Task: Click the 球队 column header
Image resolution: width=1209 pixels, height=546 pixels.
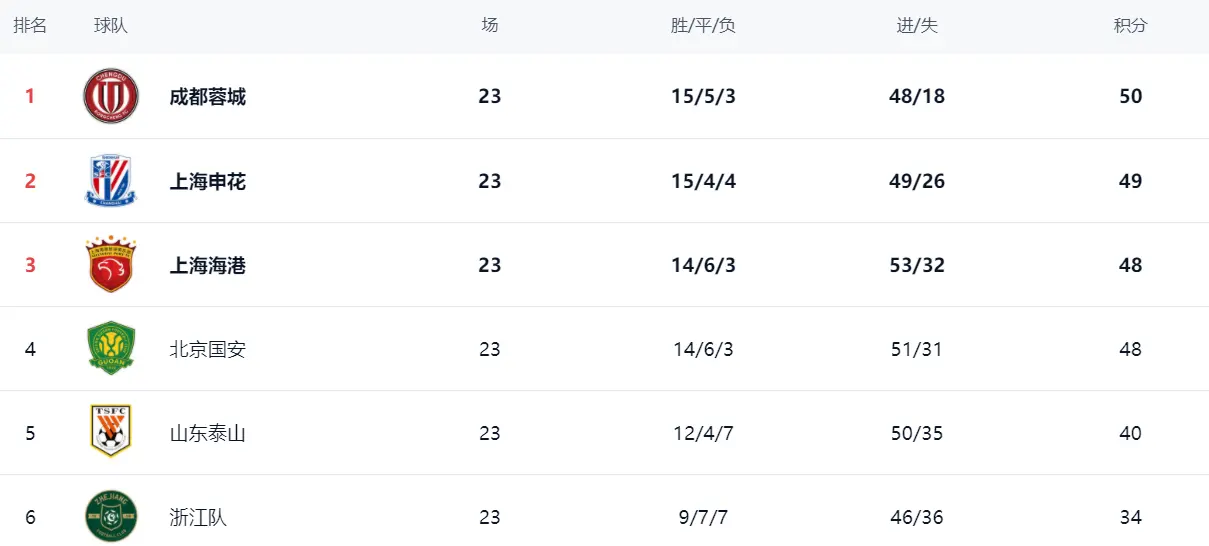Action: pyautogui.click(x=111, y=25)
